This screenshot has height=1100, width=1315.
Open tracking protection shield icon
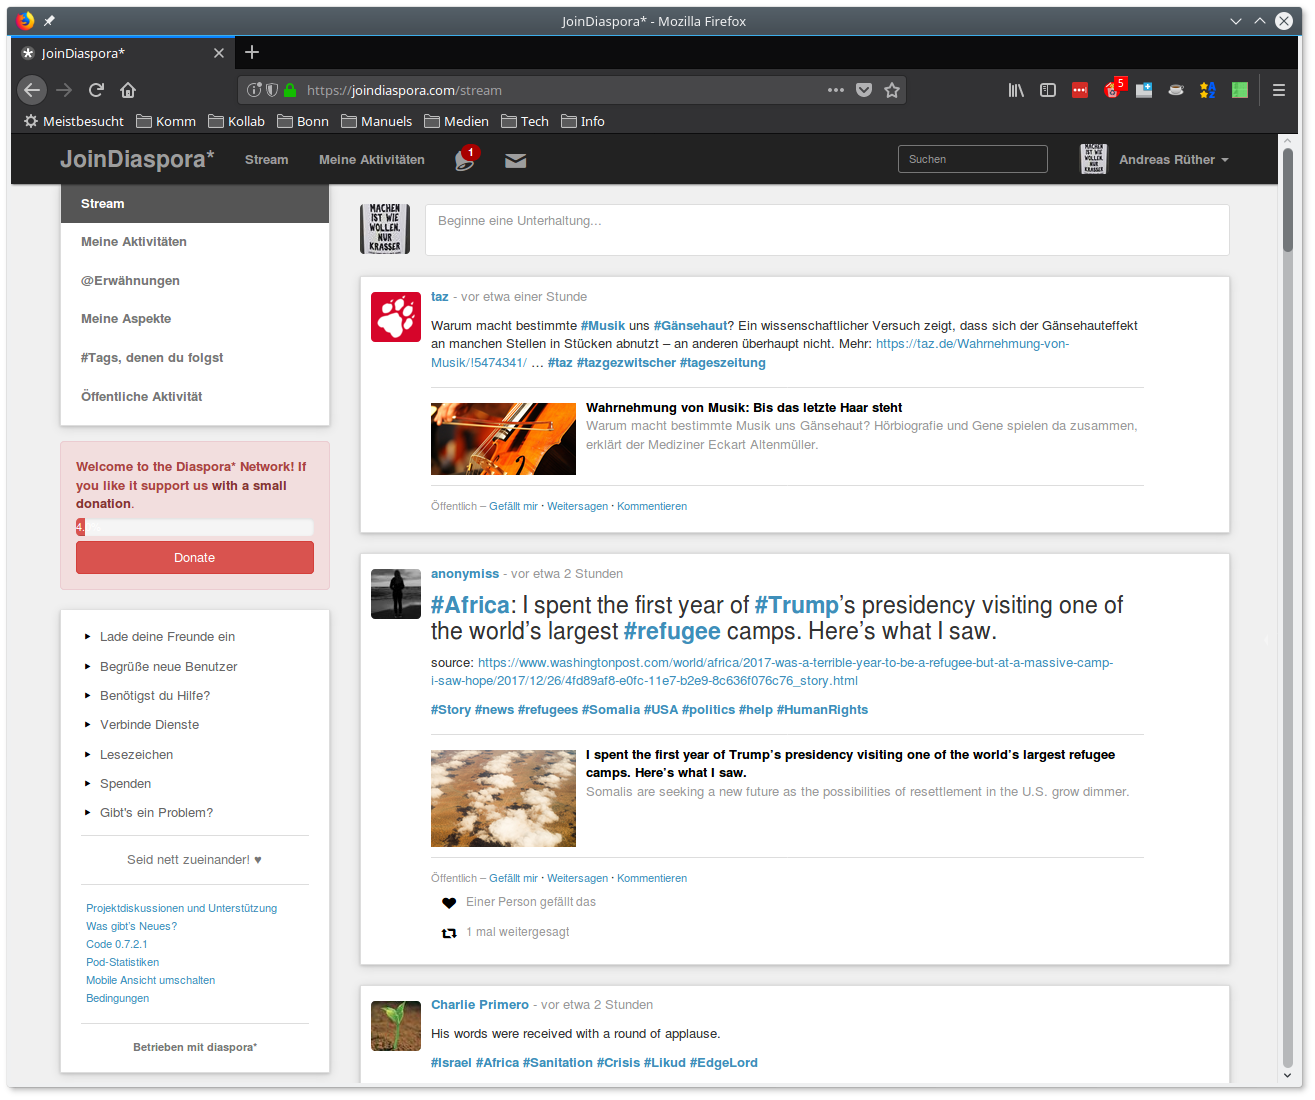click(271, 90)
